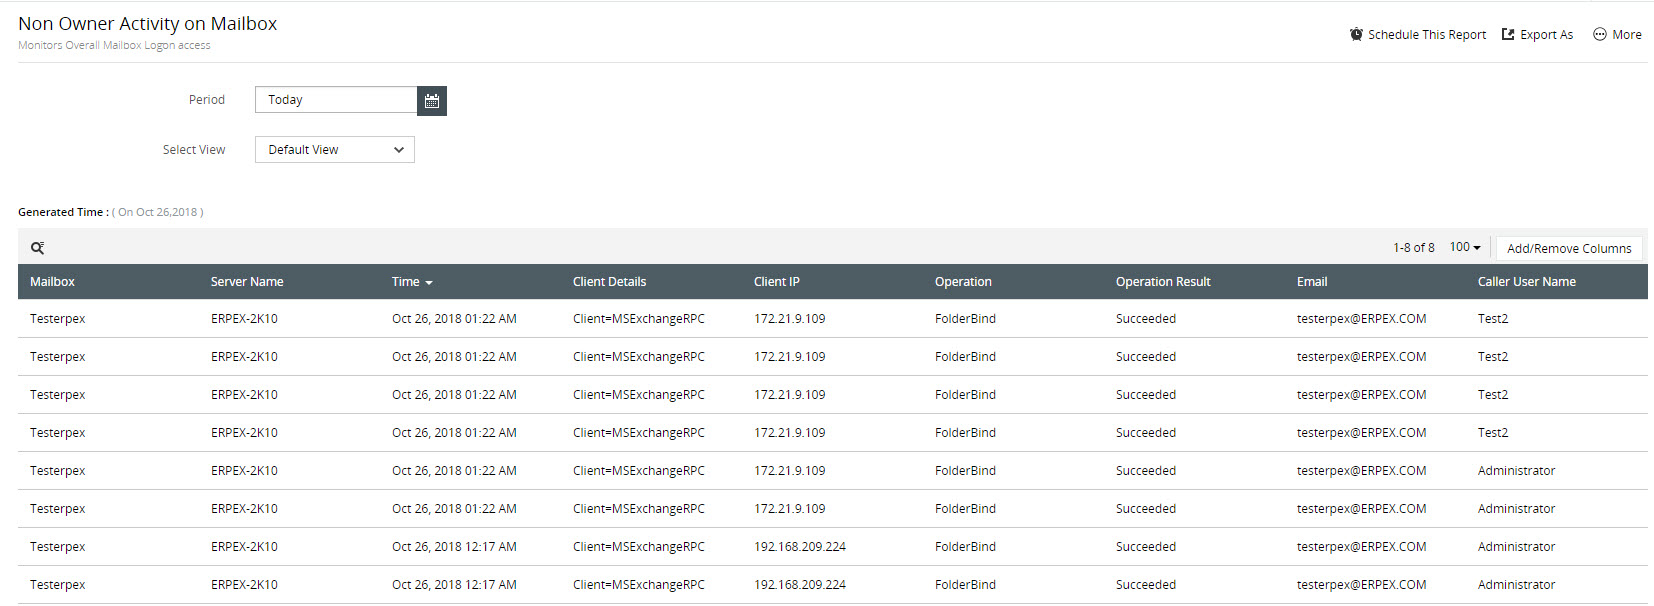The image size is (1654, 606).
Task: Open the Period calendar picker icon
Action: click(432, 101)
